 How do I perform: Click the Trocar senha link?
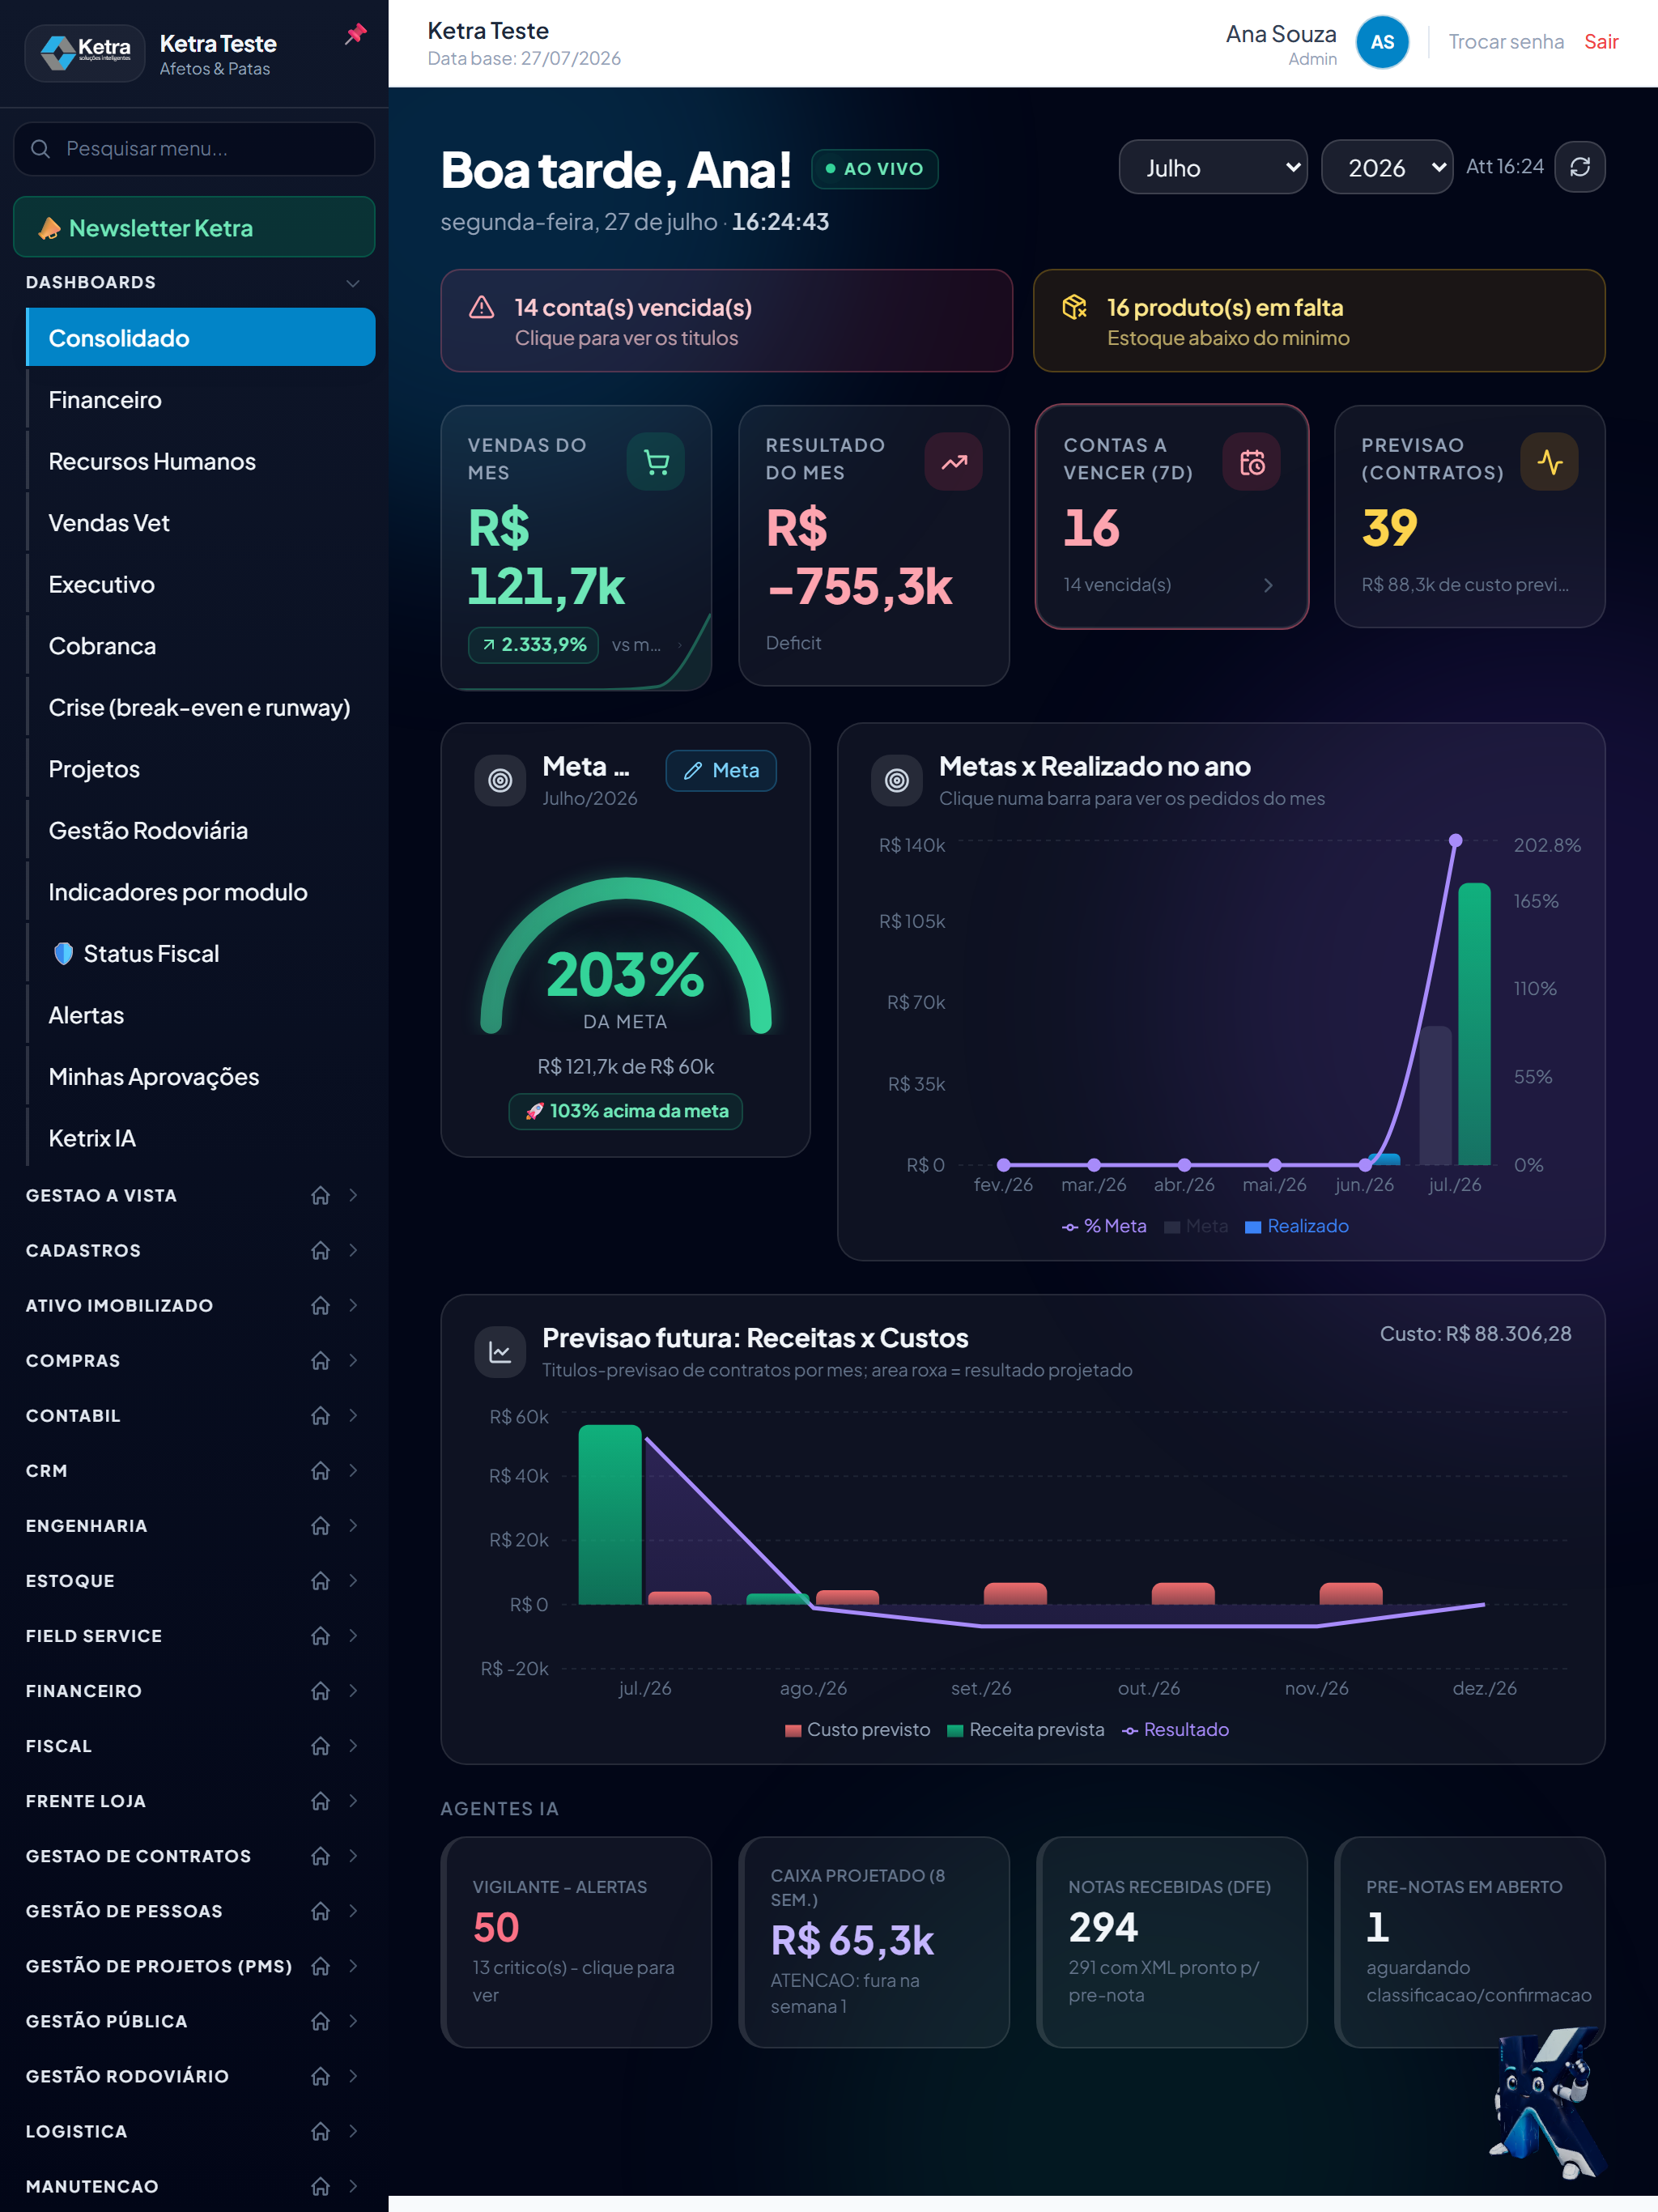coord(1506,42)
